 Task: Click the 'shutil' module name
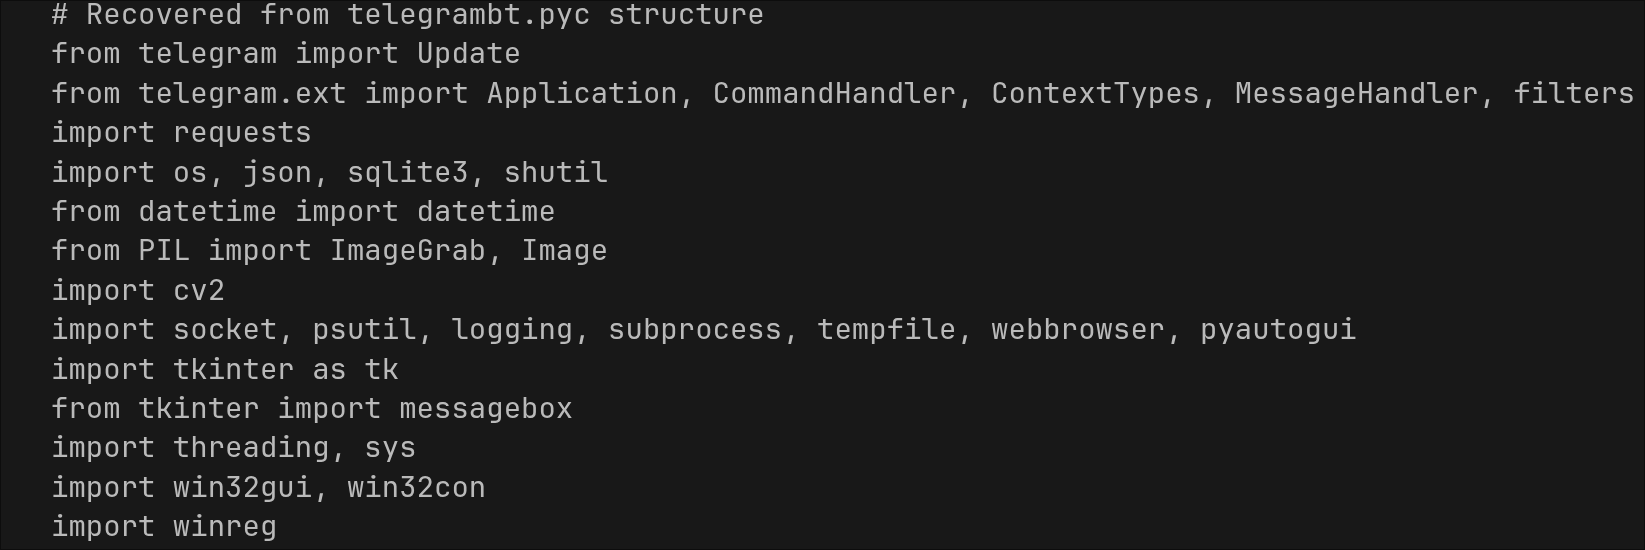555,172
